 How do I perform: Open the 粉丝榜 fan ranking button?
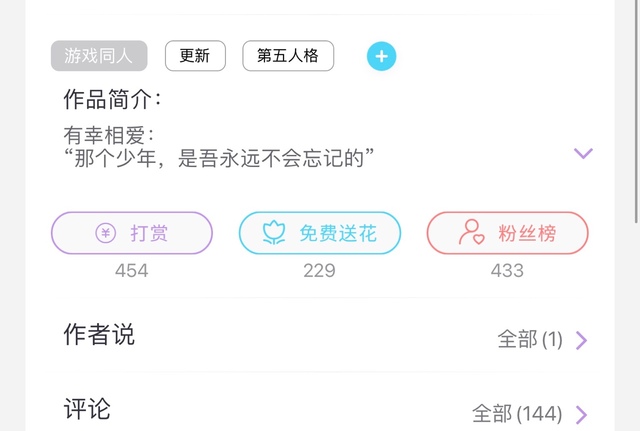[x=508, y=233]
